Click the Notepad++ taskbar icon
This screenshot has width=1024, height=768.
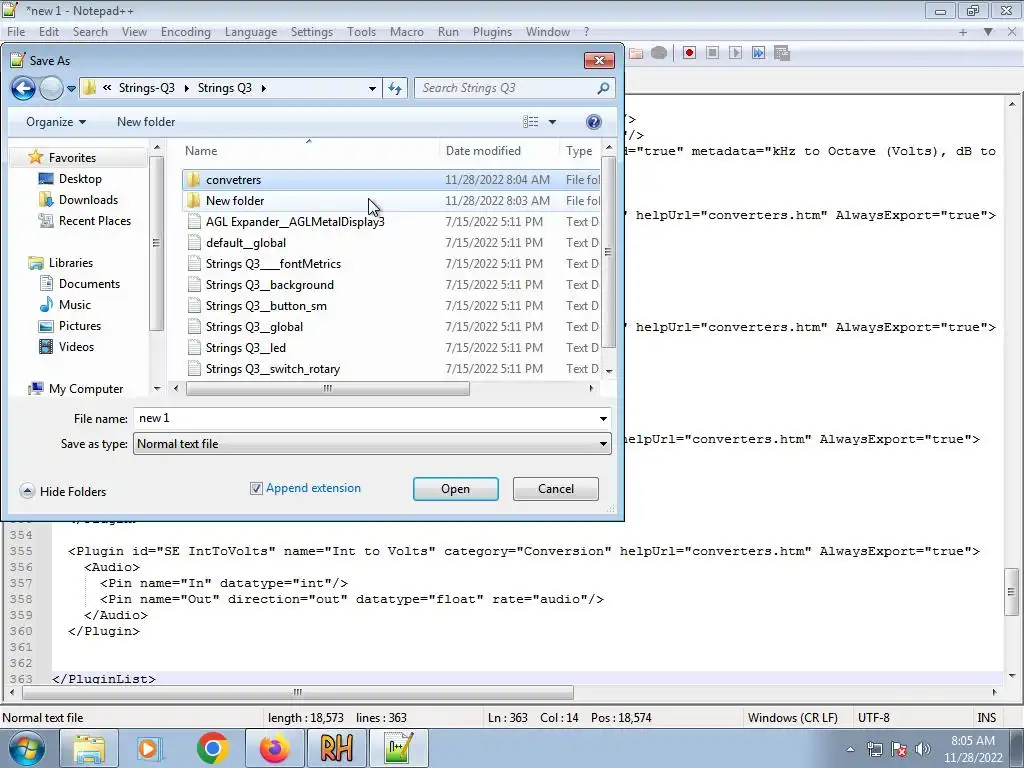pos(398,748)
